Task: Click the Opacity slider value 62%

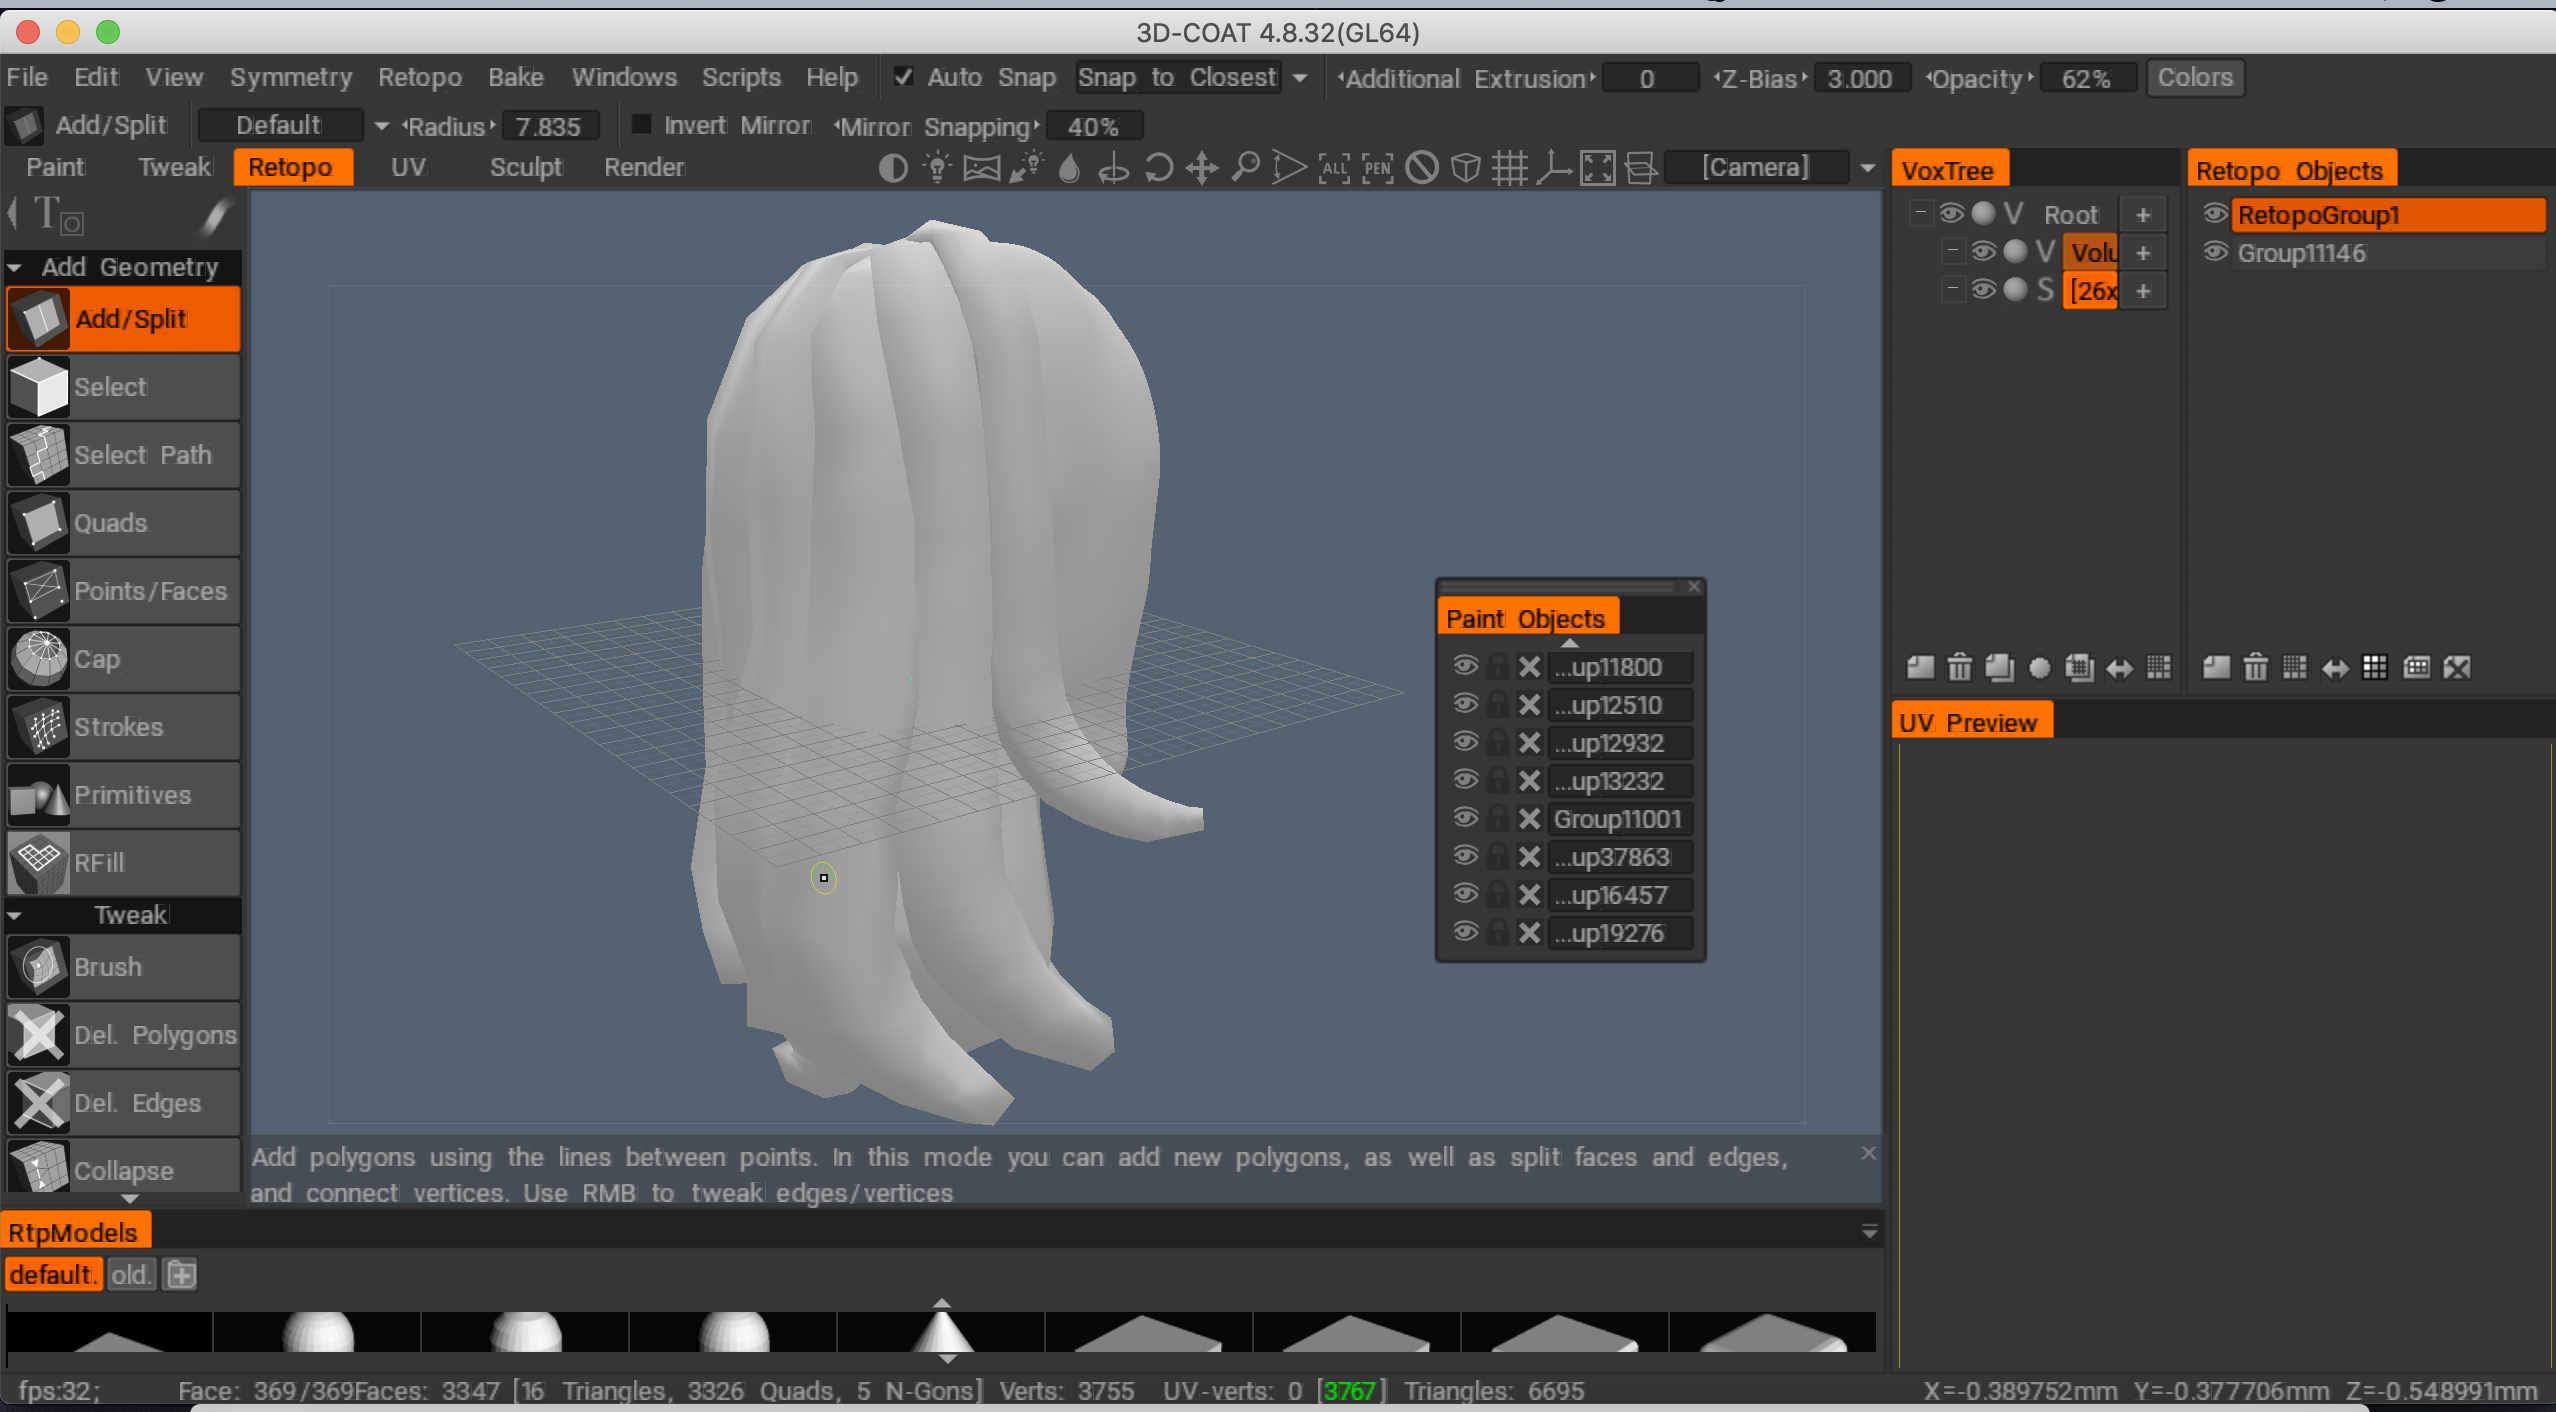Action: 2086,78
